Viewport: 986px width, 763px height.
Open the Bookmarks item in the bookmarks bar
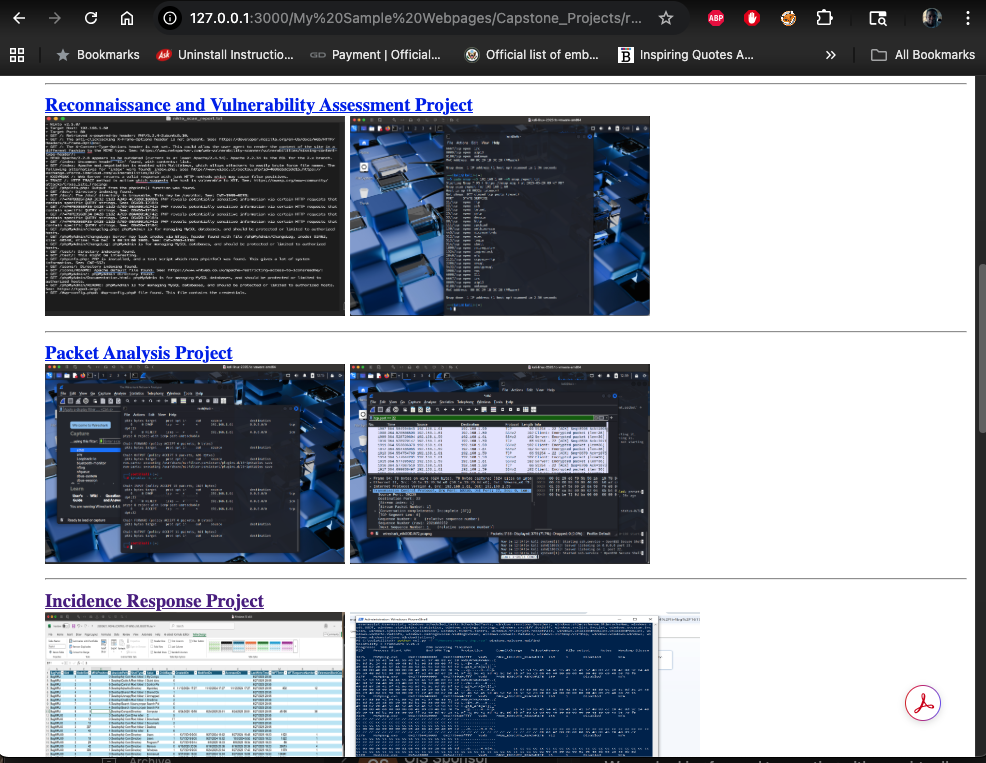click(x=98, y=55)
